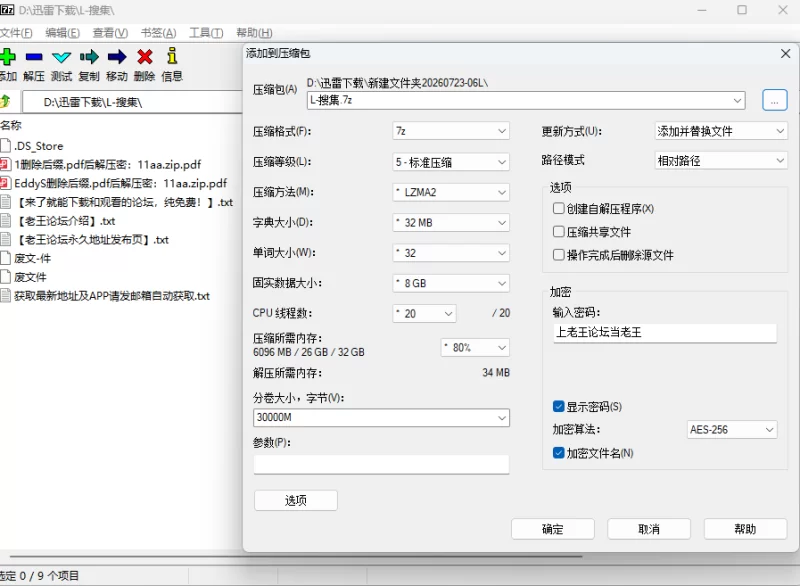
Task: Open the 工具(T) menu
Action: click(206, 33)
